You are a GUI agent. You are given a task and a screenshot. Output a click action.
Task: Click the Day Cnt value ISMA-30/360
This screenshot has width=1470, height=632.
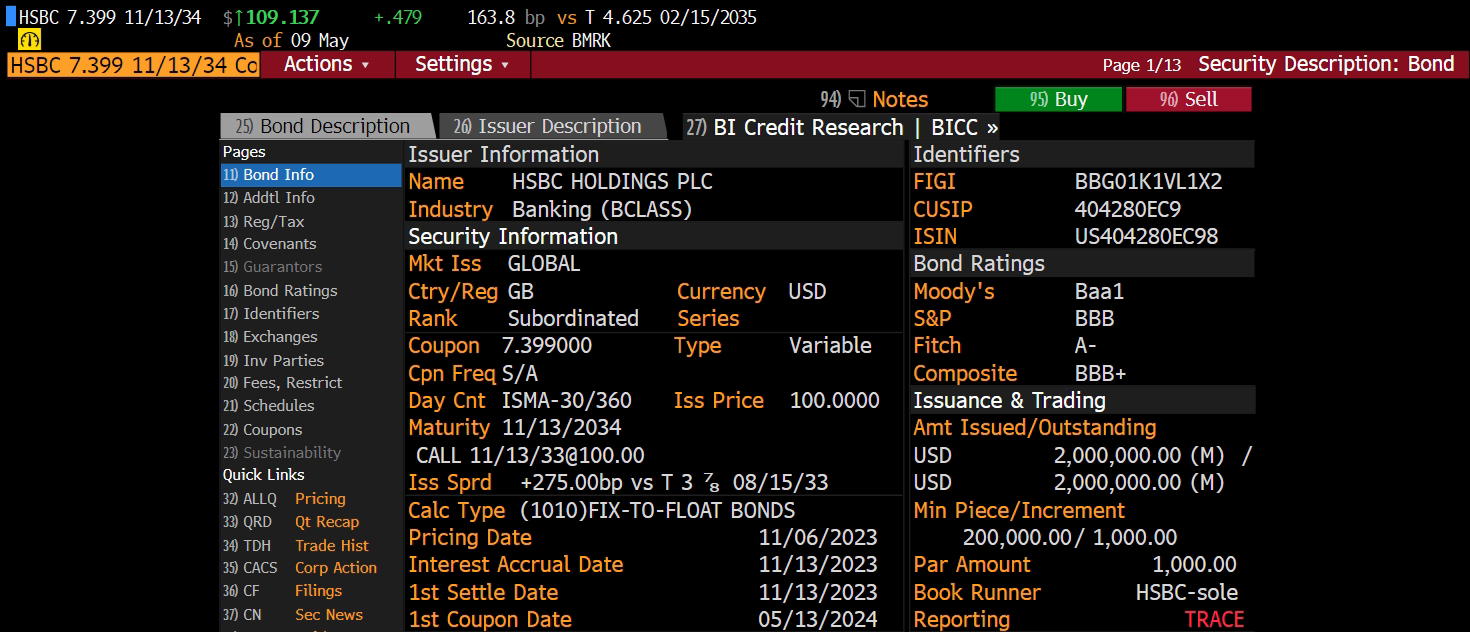tap(567, 401)
